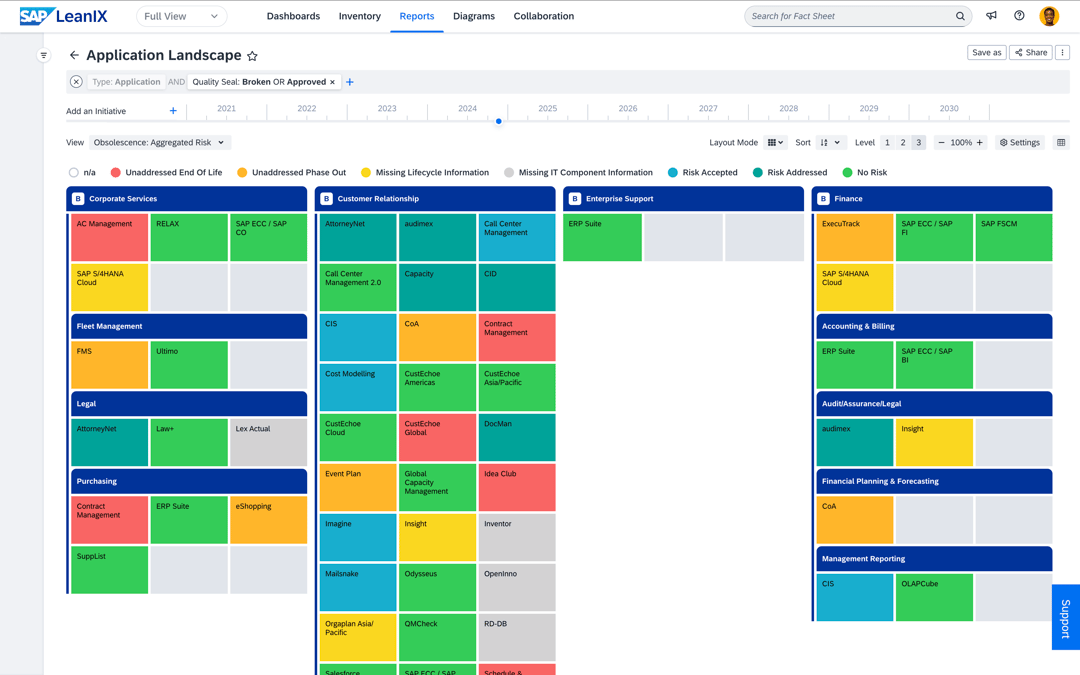The width and height of the screenshot is (1080, 675).
Task: Favorite the Application Landscape report via the star
Action: 253,55
